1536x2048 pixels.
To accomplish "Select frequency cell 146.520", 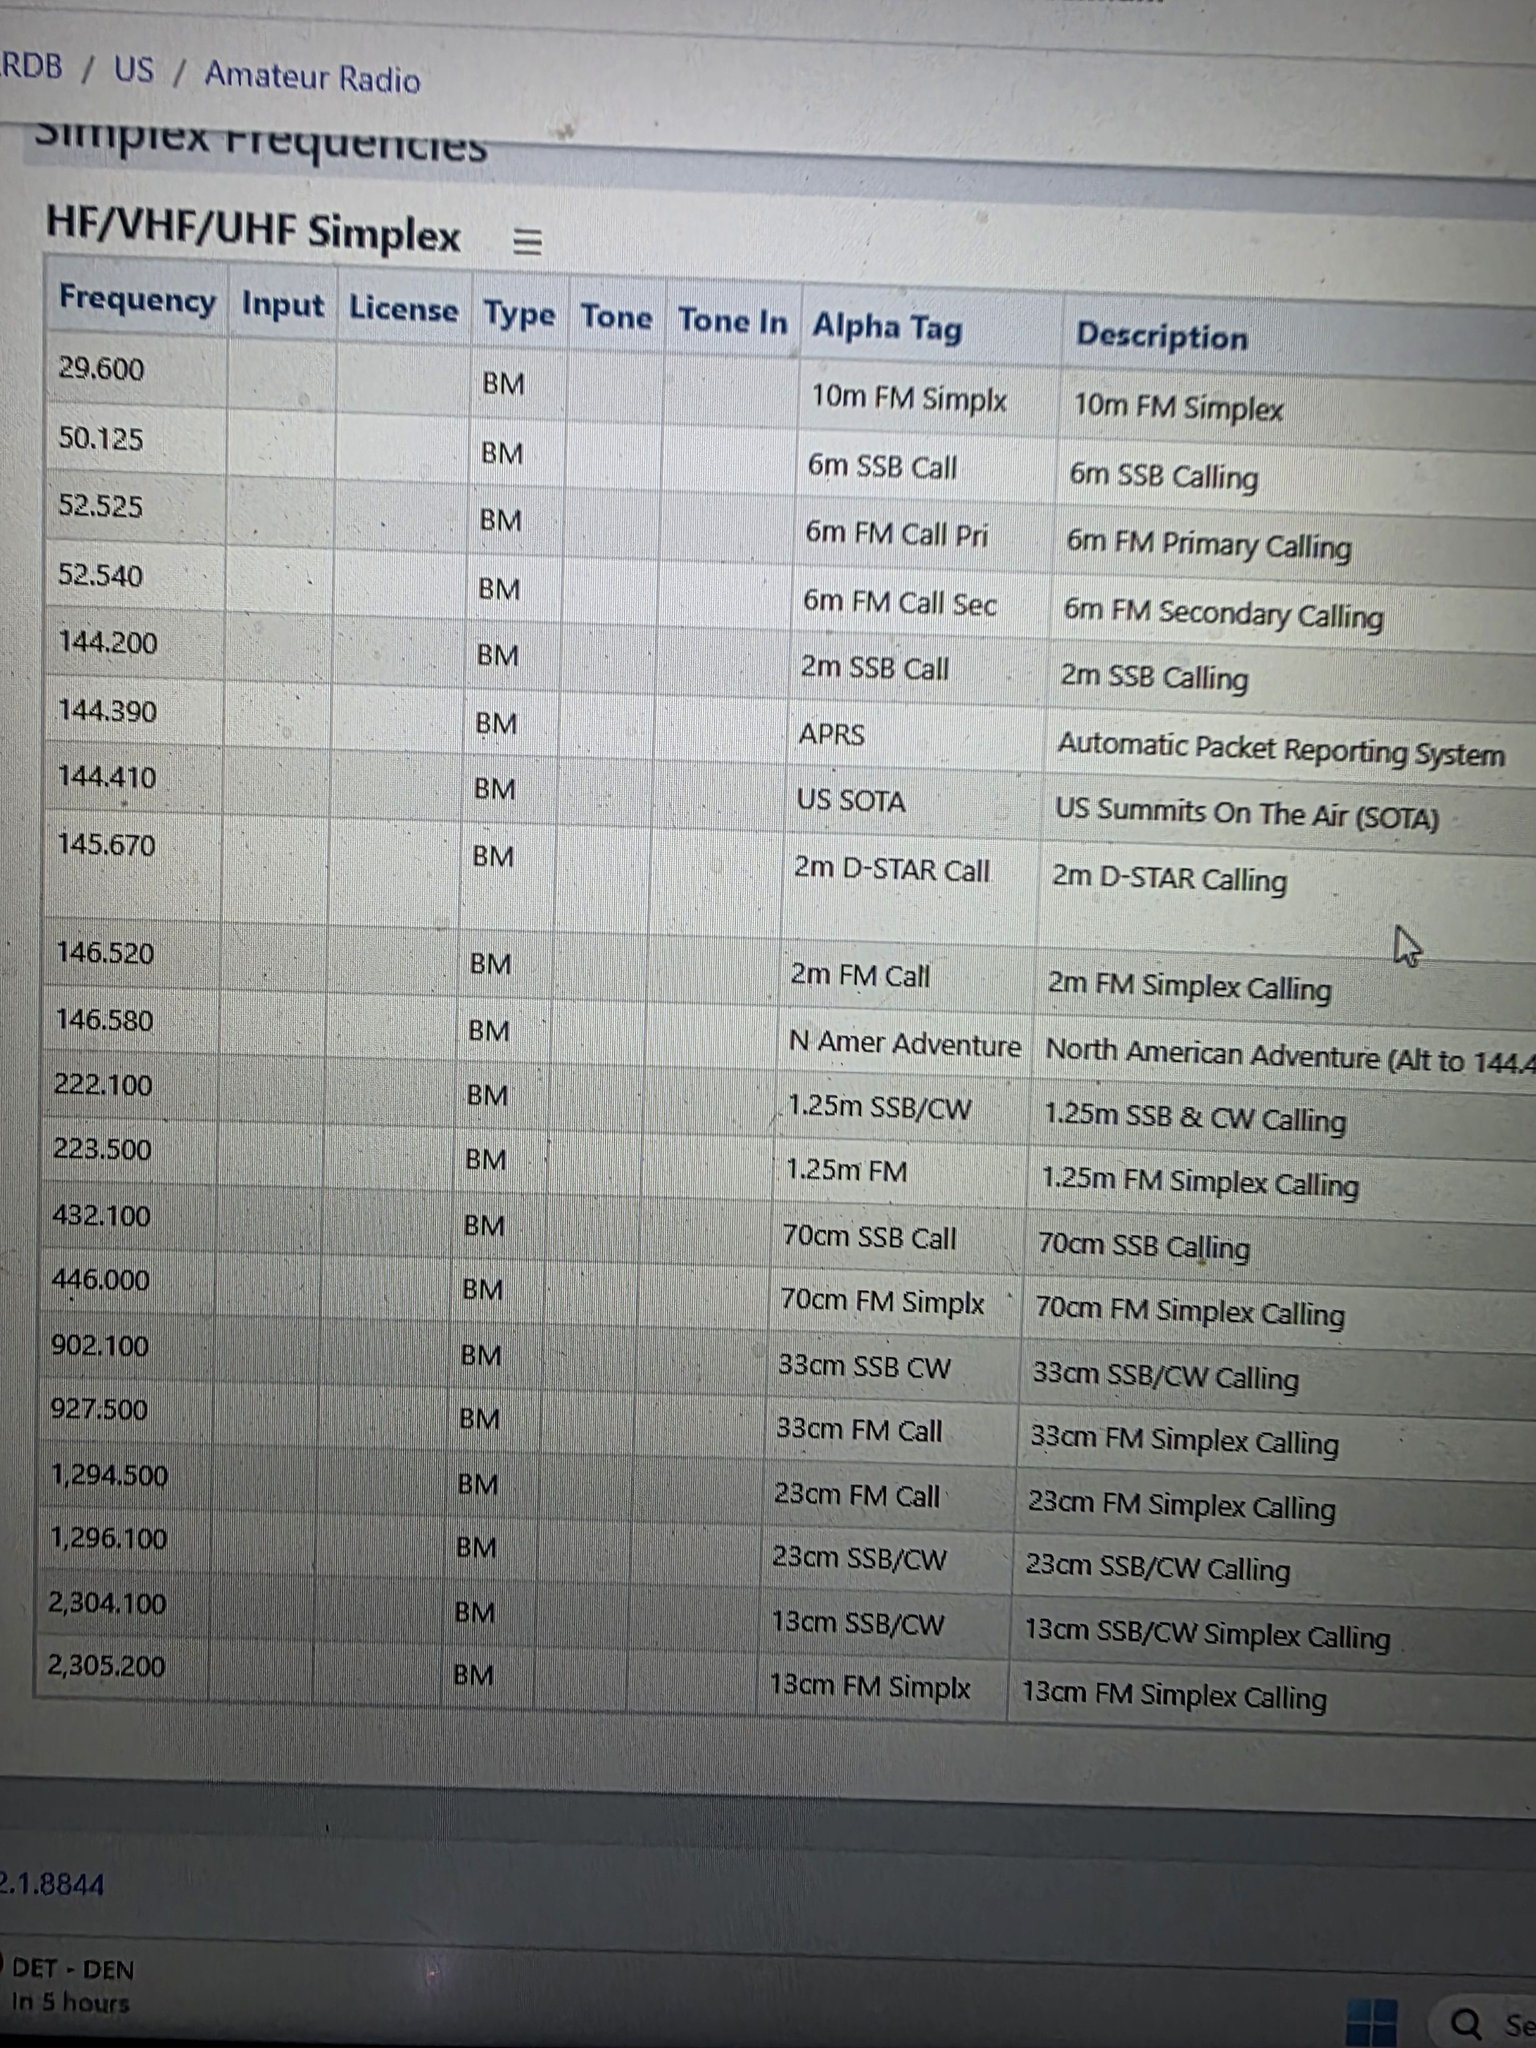I will coord(104,953).
